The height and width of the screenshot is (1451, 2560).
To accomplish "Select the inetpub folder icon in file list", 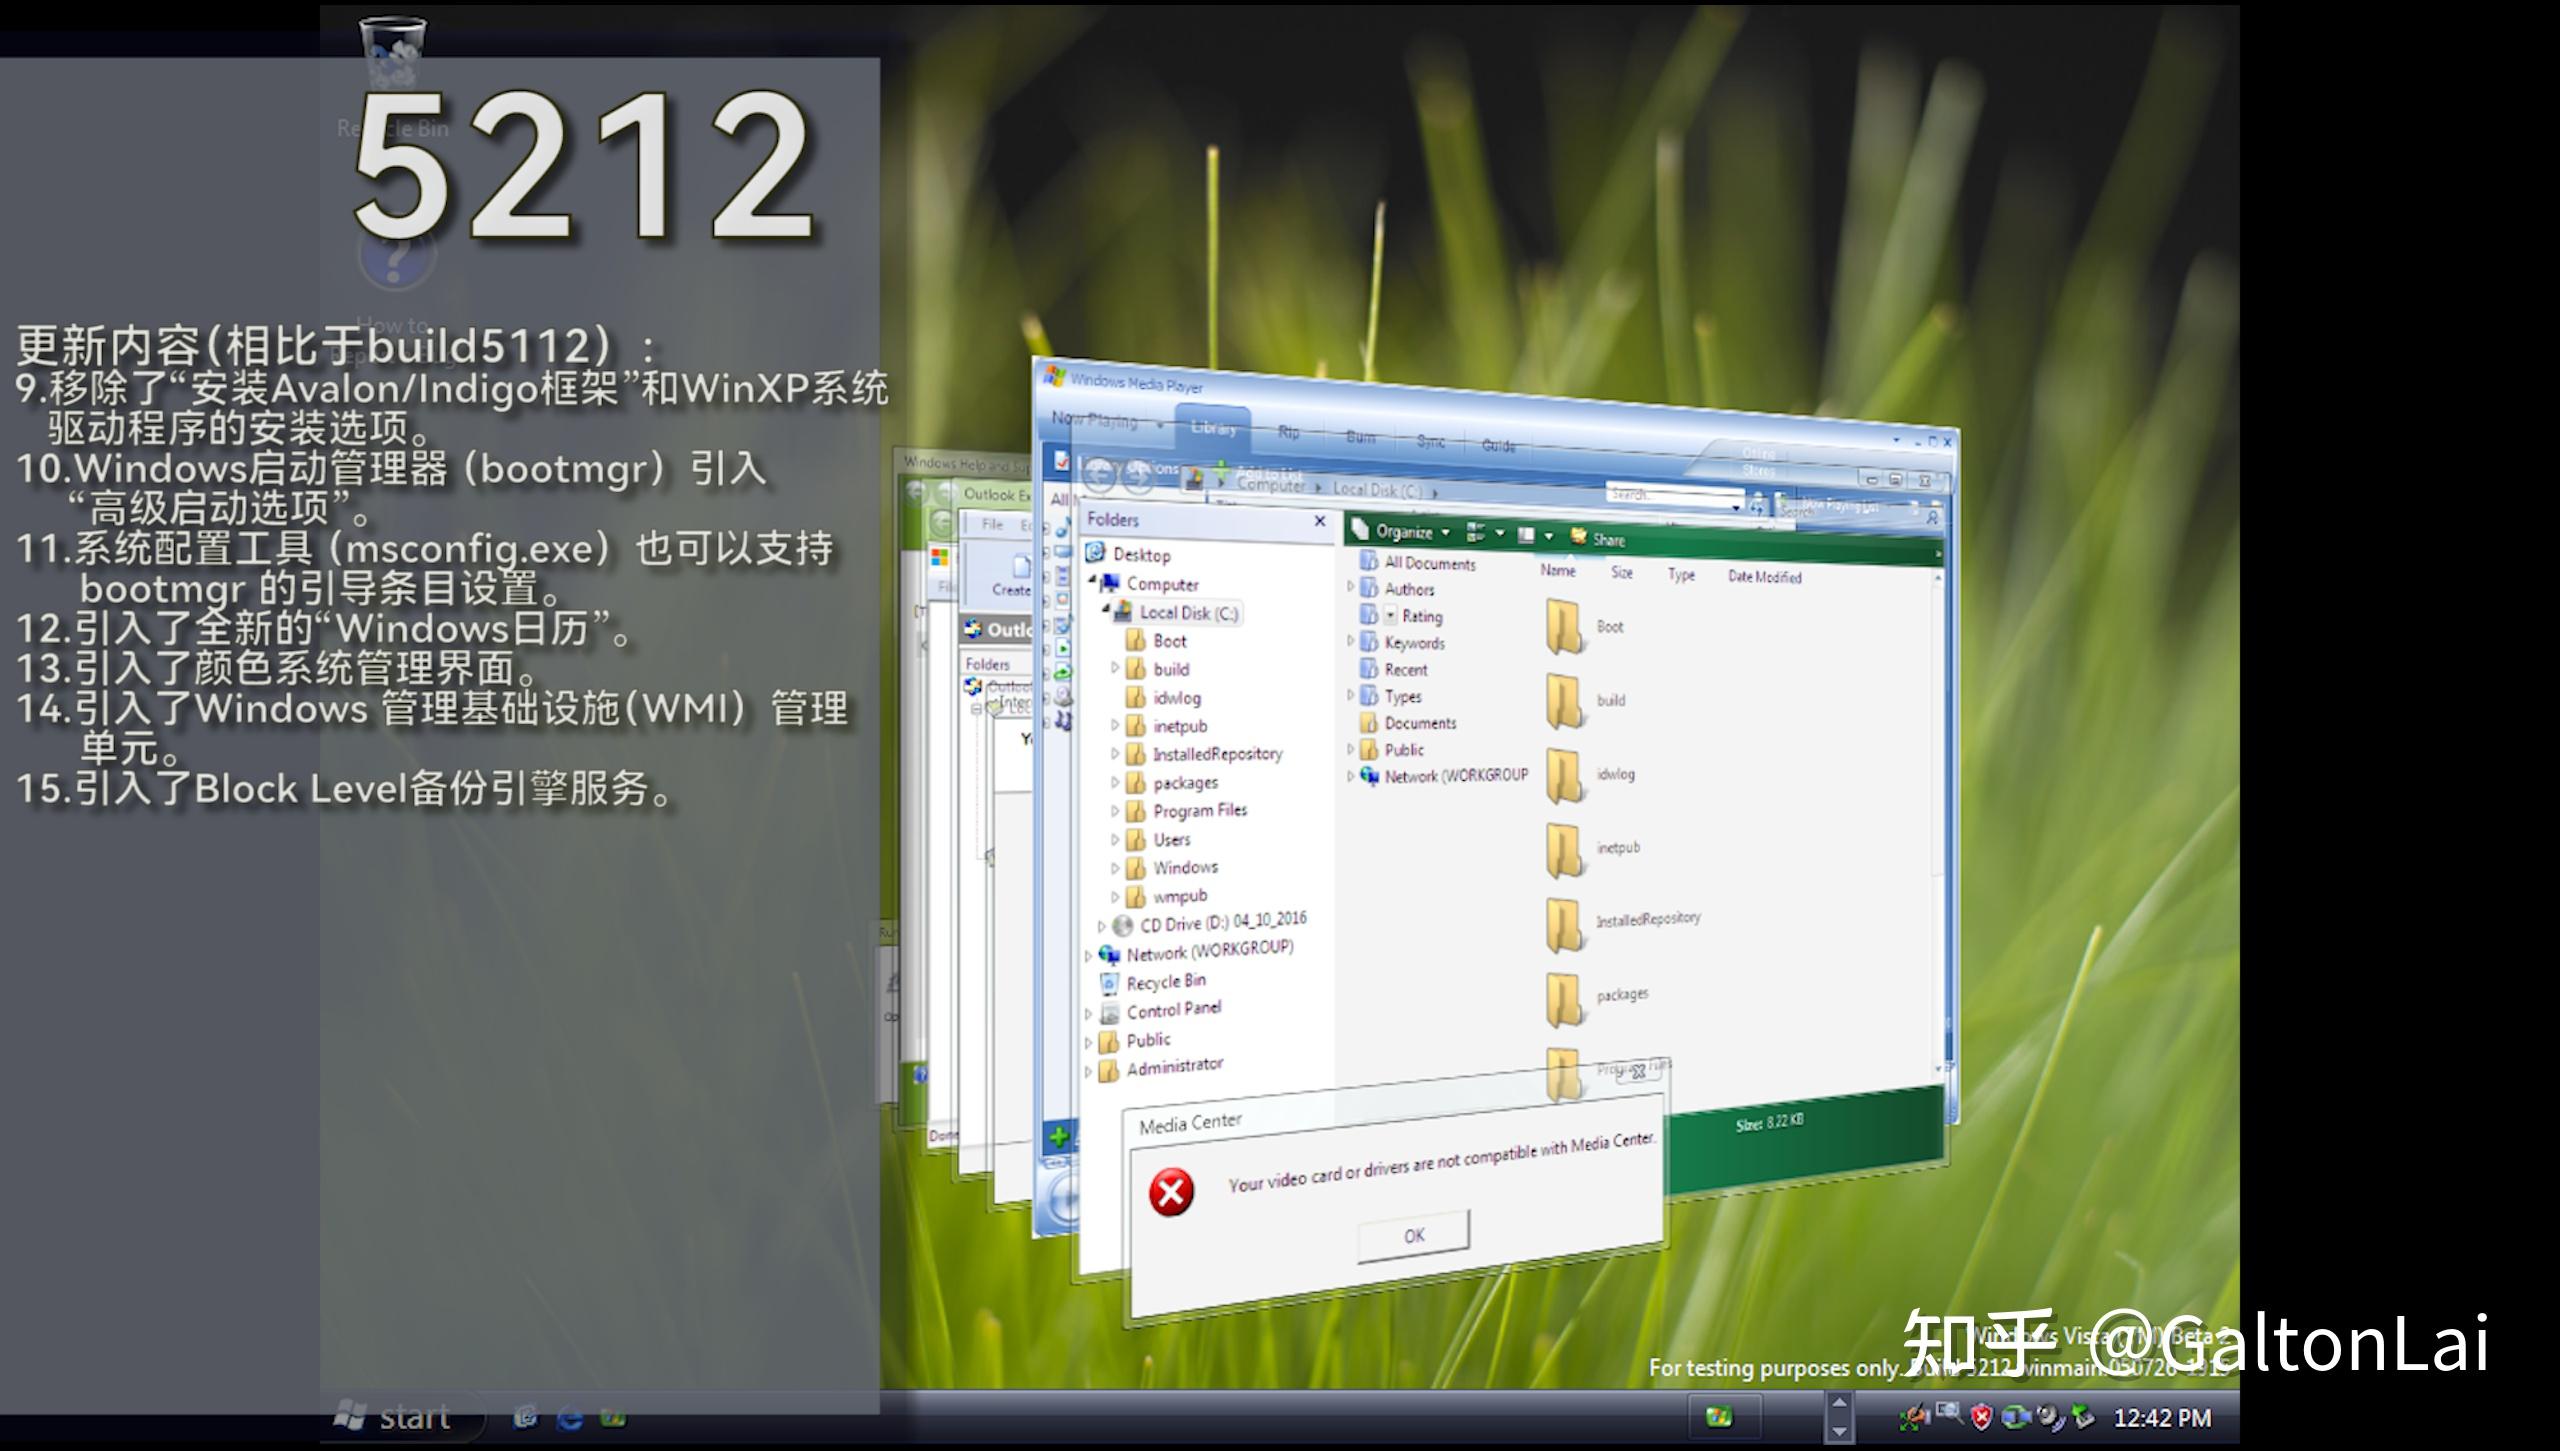I will (1564, 849).
